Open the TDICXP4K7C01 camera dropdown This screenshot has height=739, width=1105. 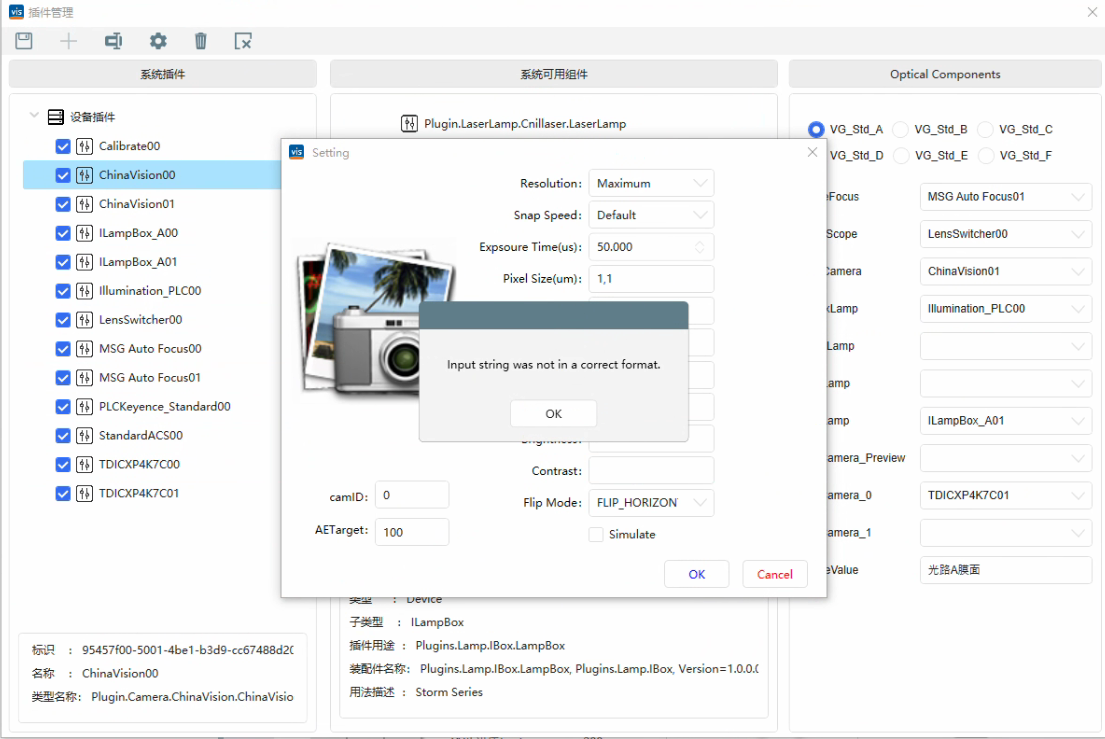coord(1006,495)
